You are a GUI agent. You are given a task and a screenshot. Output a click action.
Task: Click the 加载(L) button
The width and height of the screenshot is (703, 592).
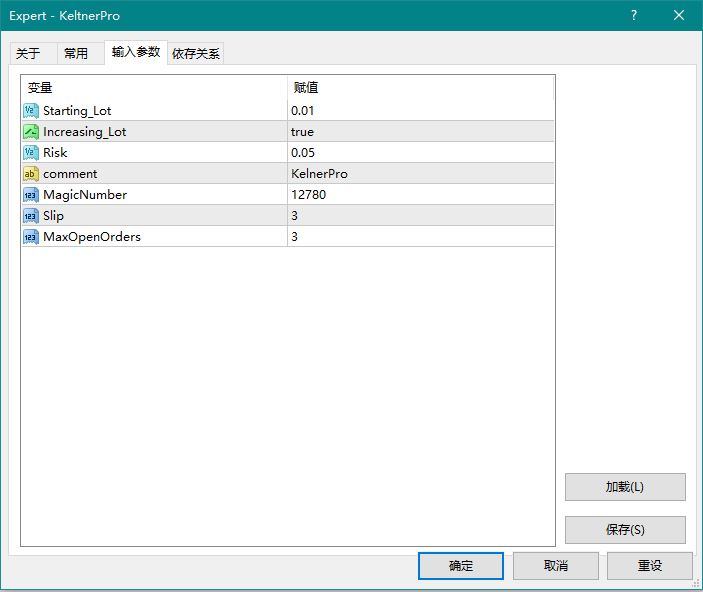[625, 487]
